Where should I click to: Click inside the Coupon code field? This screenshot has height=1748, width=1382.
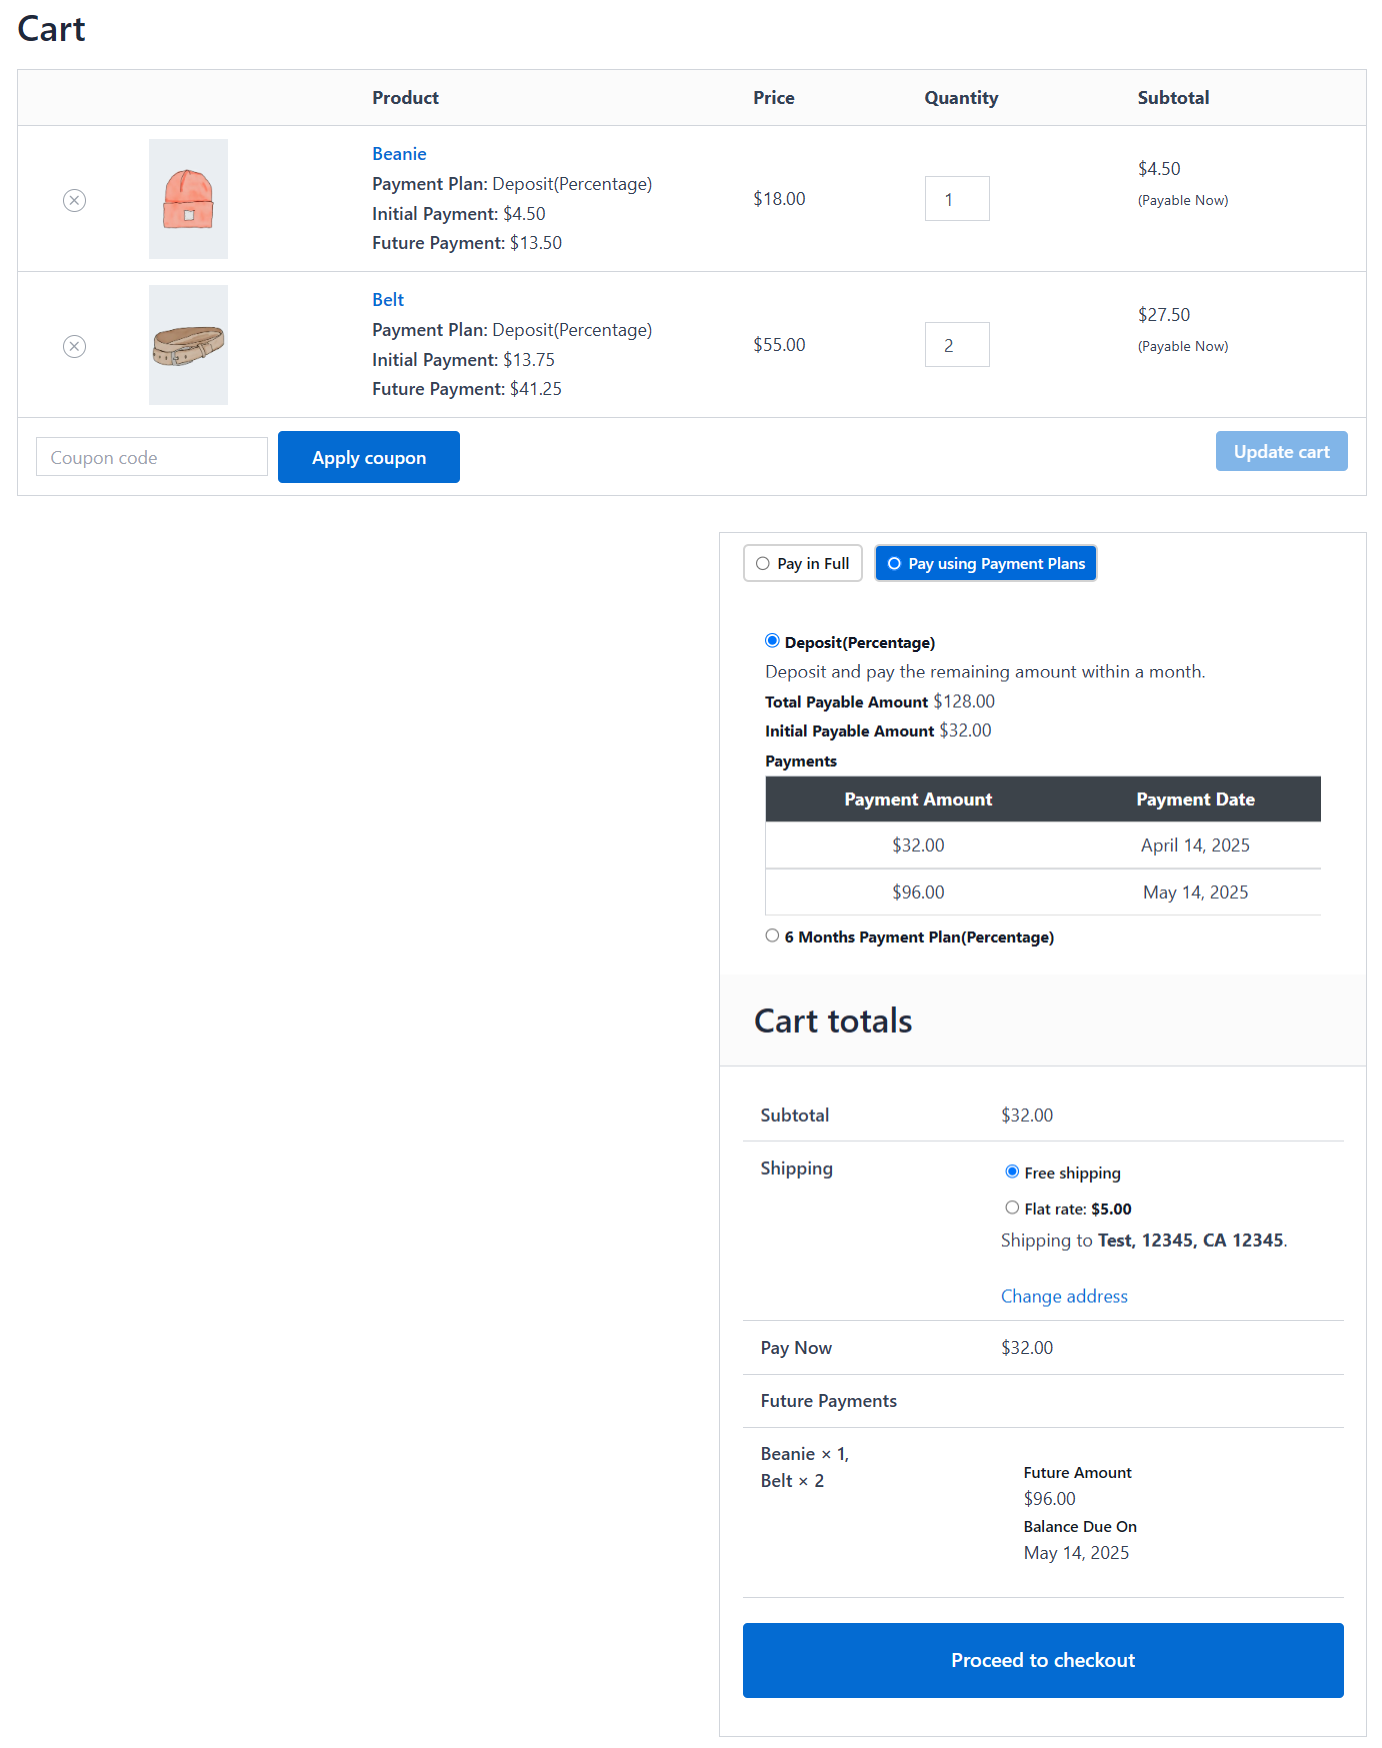coord(150,456)
